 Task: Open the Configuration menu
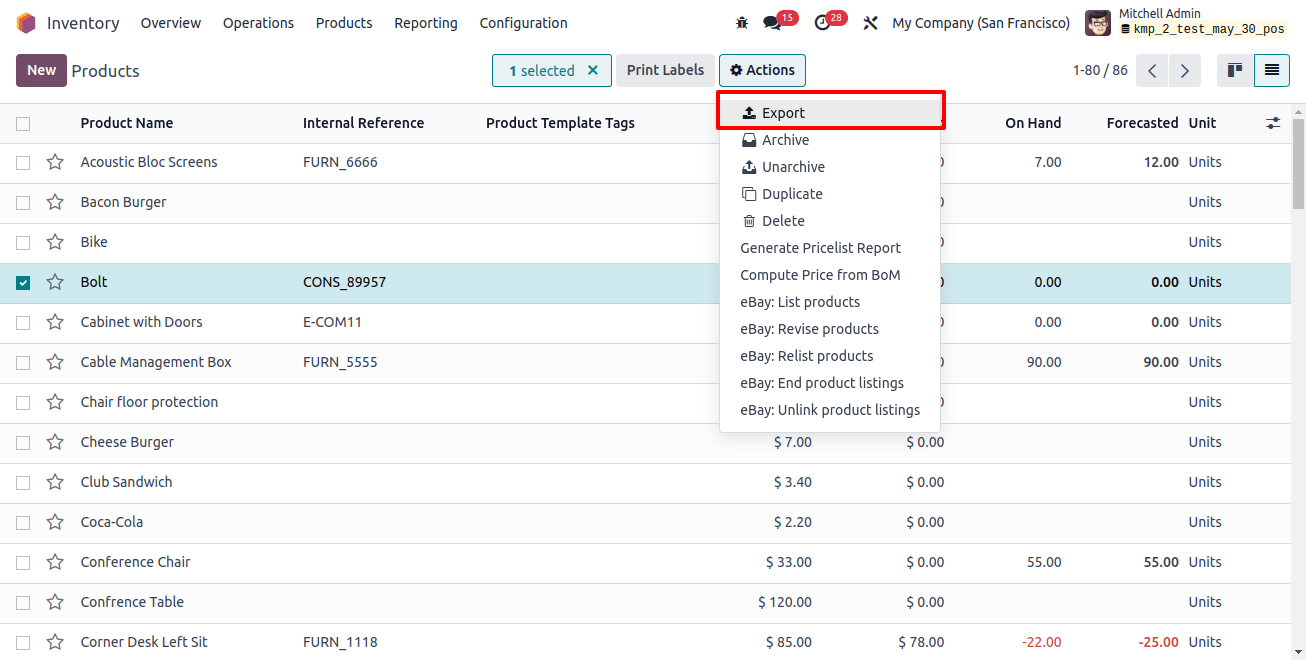click(523, 23)
